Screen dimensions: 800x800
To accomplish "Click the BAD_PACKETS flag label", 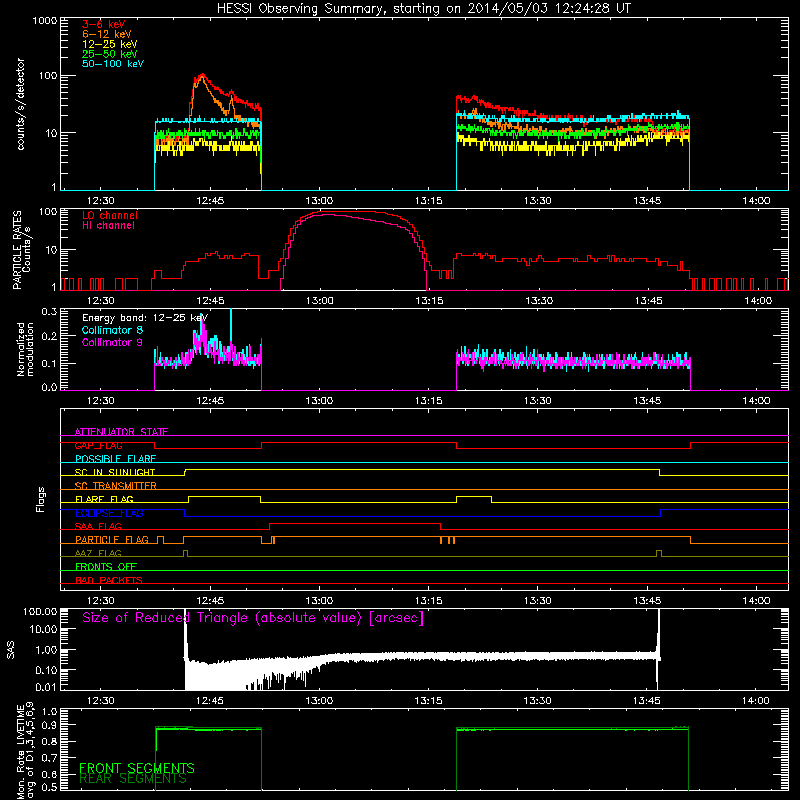I will (109, 580).
